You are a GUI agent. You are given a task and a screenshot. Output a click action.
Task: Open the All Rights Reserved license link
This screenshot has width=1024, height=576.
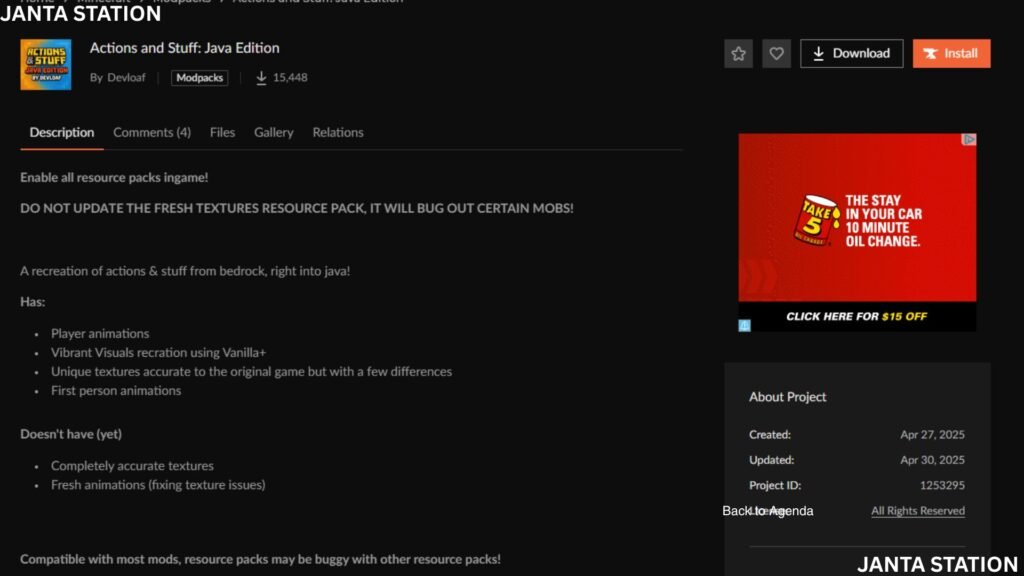[918, 511]
